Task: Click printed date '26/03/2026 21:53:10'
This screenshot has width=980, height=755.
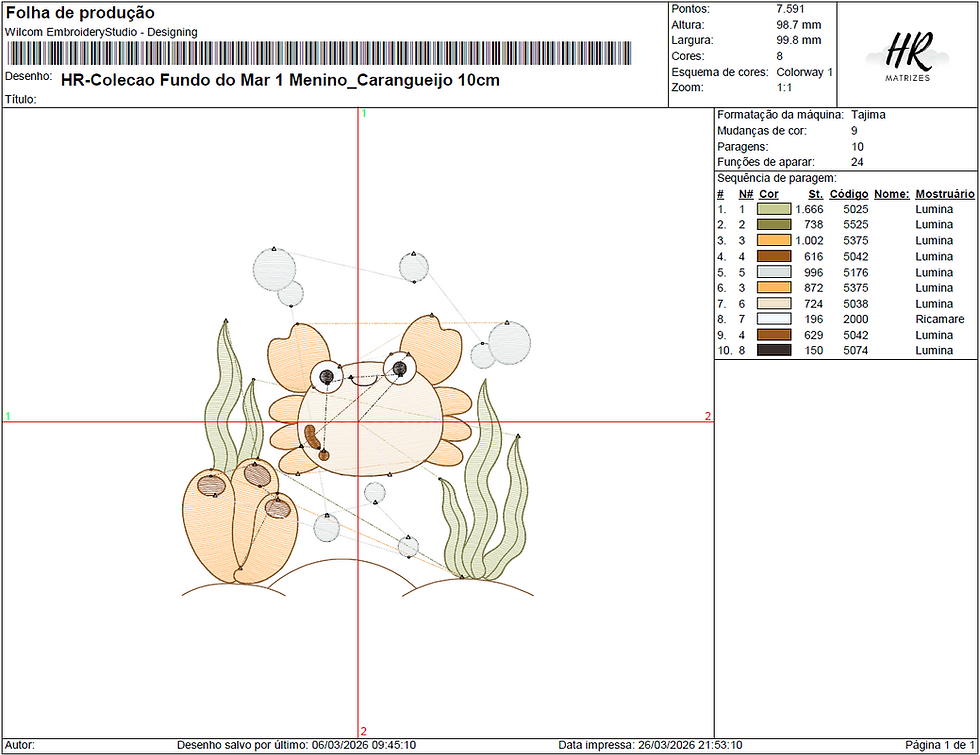Action: pos(690,745)
